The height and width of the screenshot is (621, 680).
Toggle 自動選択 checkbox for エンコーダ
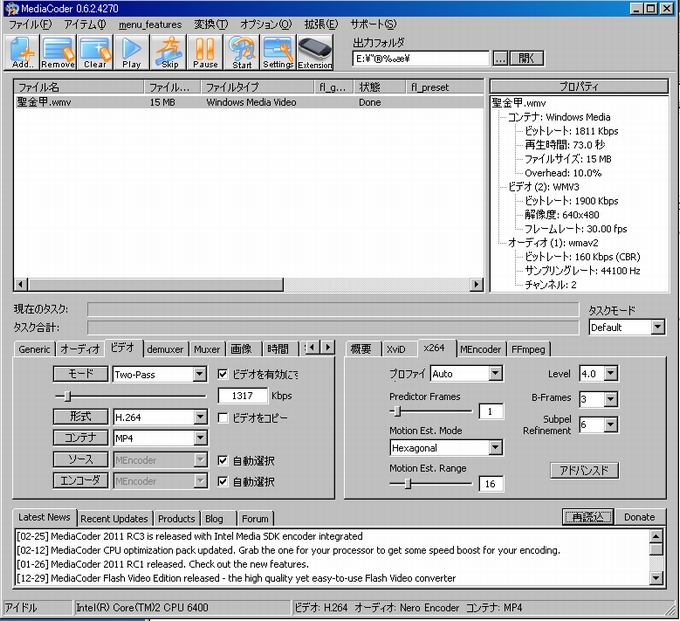[222, 481]
